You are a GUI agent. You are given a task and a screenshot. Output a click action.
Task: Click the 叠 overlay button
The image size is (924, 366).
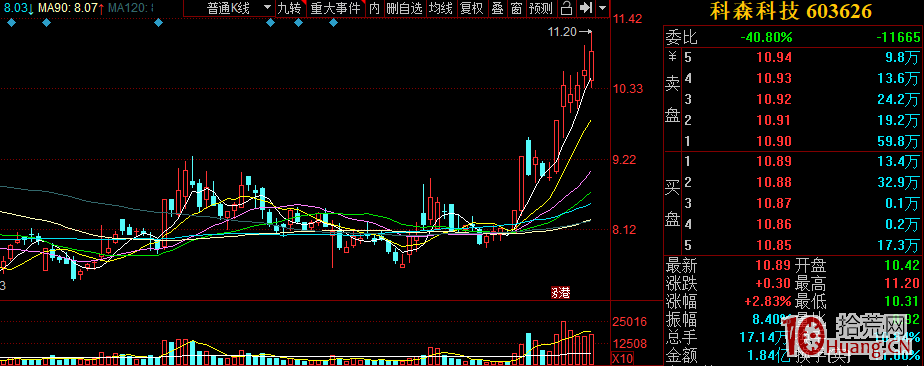(497, 8)
